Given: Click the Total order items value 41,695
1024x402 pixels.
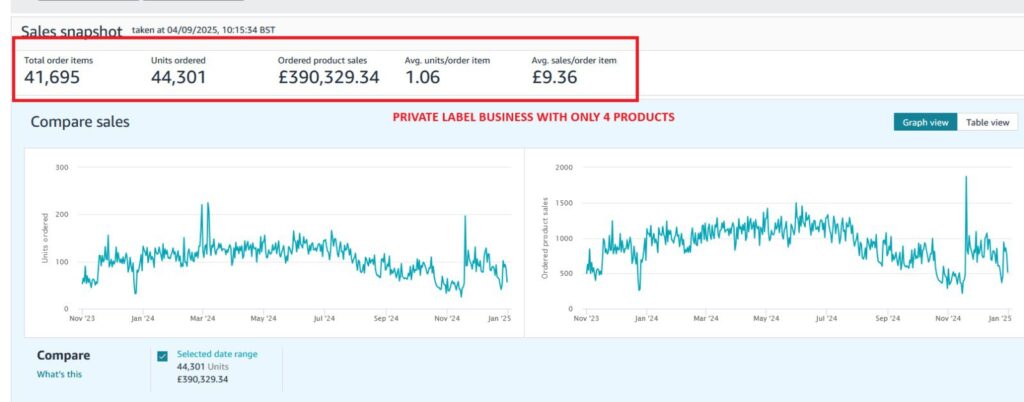Looking at the screenshot, I should point(52,77).
